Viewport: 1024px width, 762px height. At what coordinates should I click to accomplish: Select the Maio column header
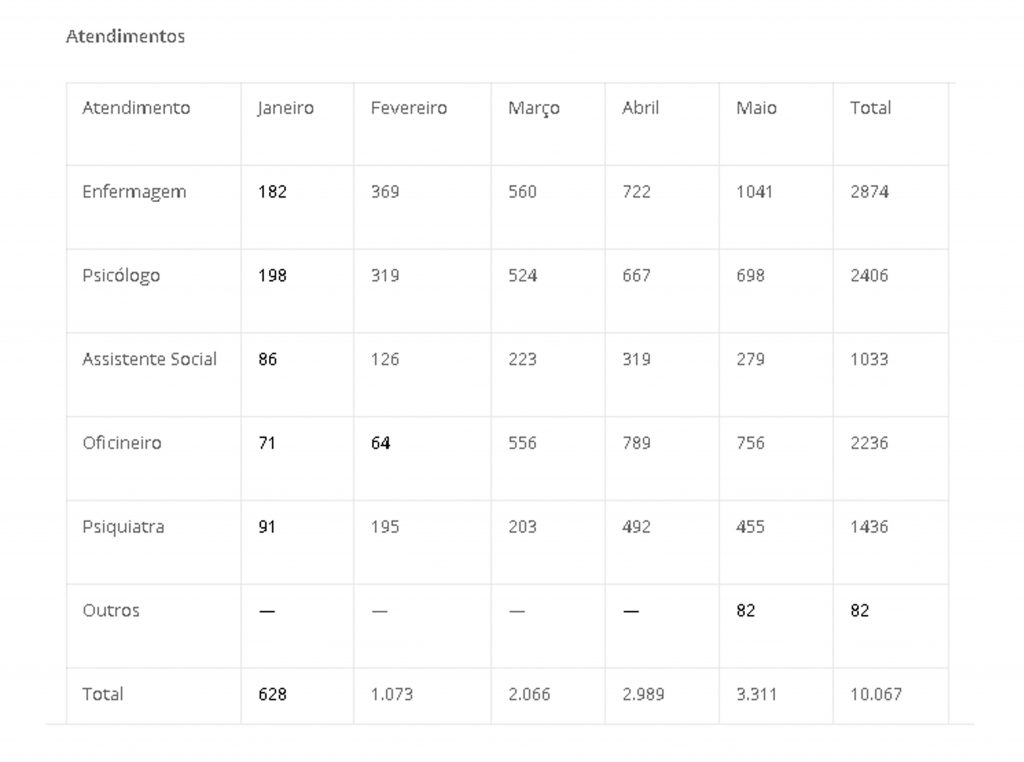756,108
